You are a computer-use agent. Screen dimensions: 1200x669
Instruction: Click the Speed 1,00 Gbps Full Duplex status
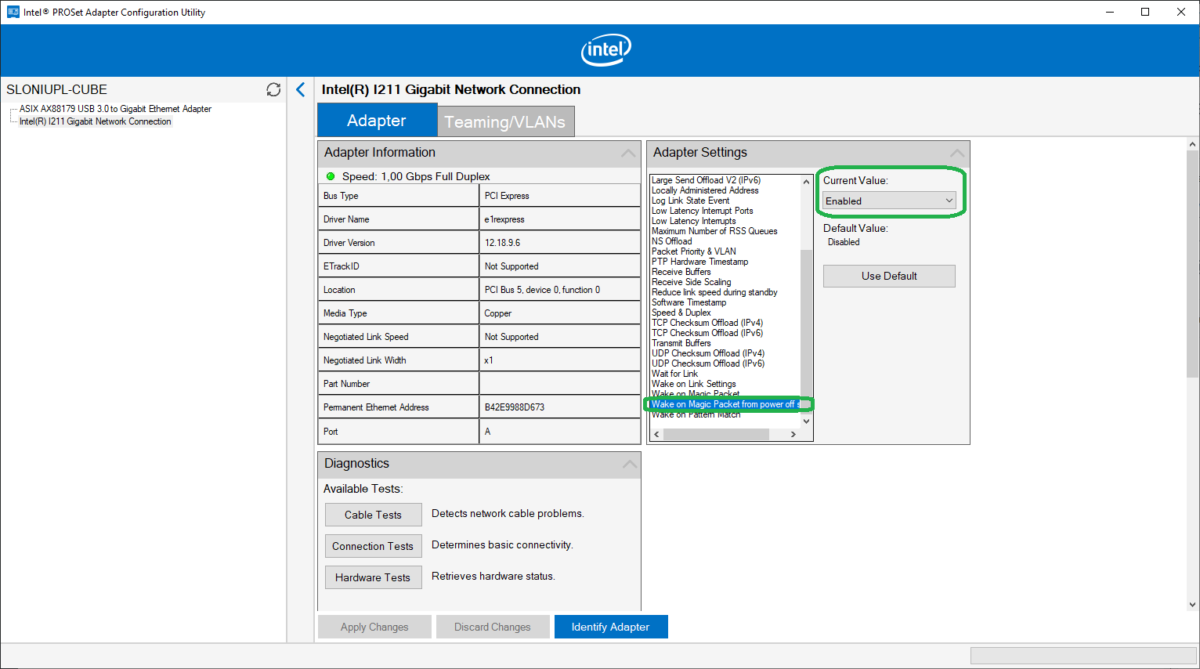pyautogui.click(x=416, y=176)
